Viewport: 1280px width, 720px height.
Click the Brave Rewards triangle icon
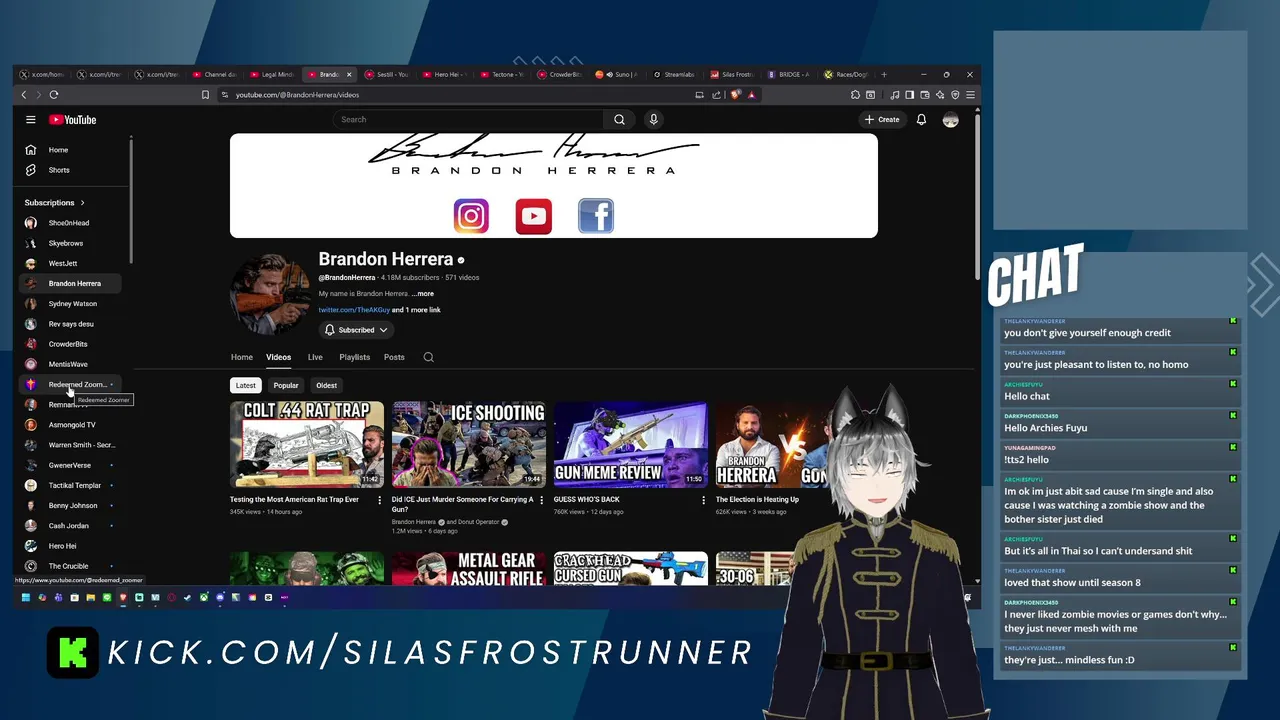click(751, 95)
